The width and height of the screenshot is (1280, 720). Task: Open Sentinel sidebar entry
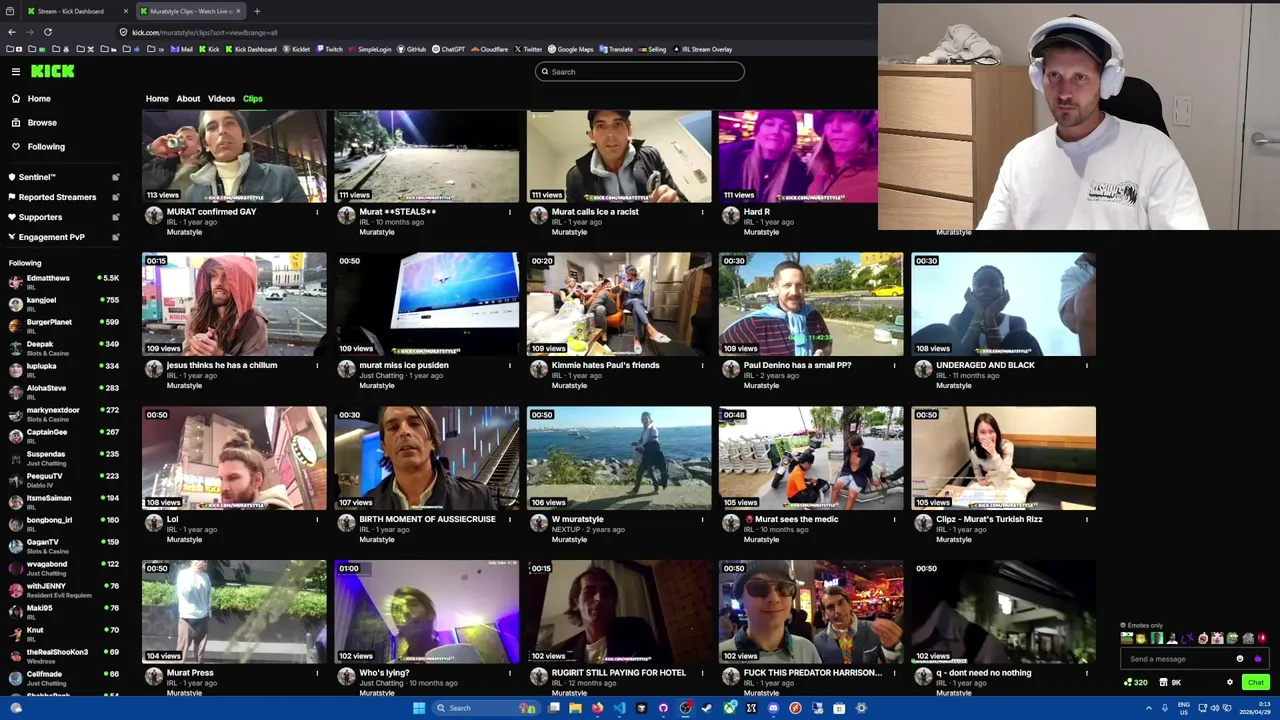(x=37, y=177)
